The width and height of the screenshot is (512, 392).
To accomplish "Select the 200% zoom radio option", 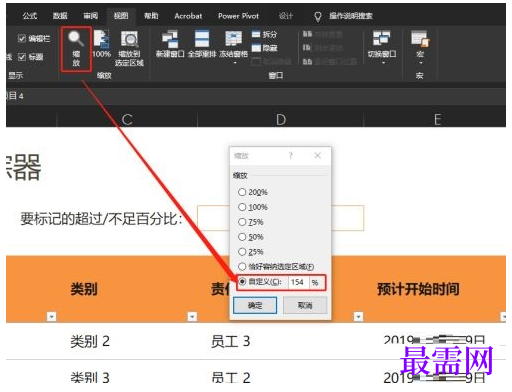I will pos(242,192).
